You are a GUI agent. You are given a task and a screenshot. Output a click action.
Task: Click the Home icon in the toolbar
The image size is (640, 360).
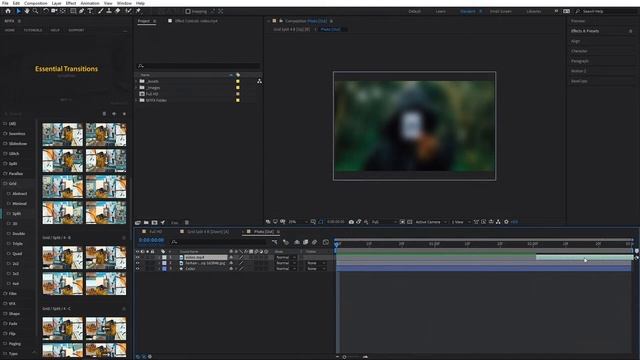pyautogui.click(x=8, y=11)
